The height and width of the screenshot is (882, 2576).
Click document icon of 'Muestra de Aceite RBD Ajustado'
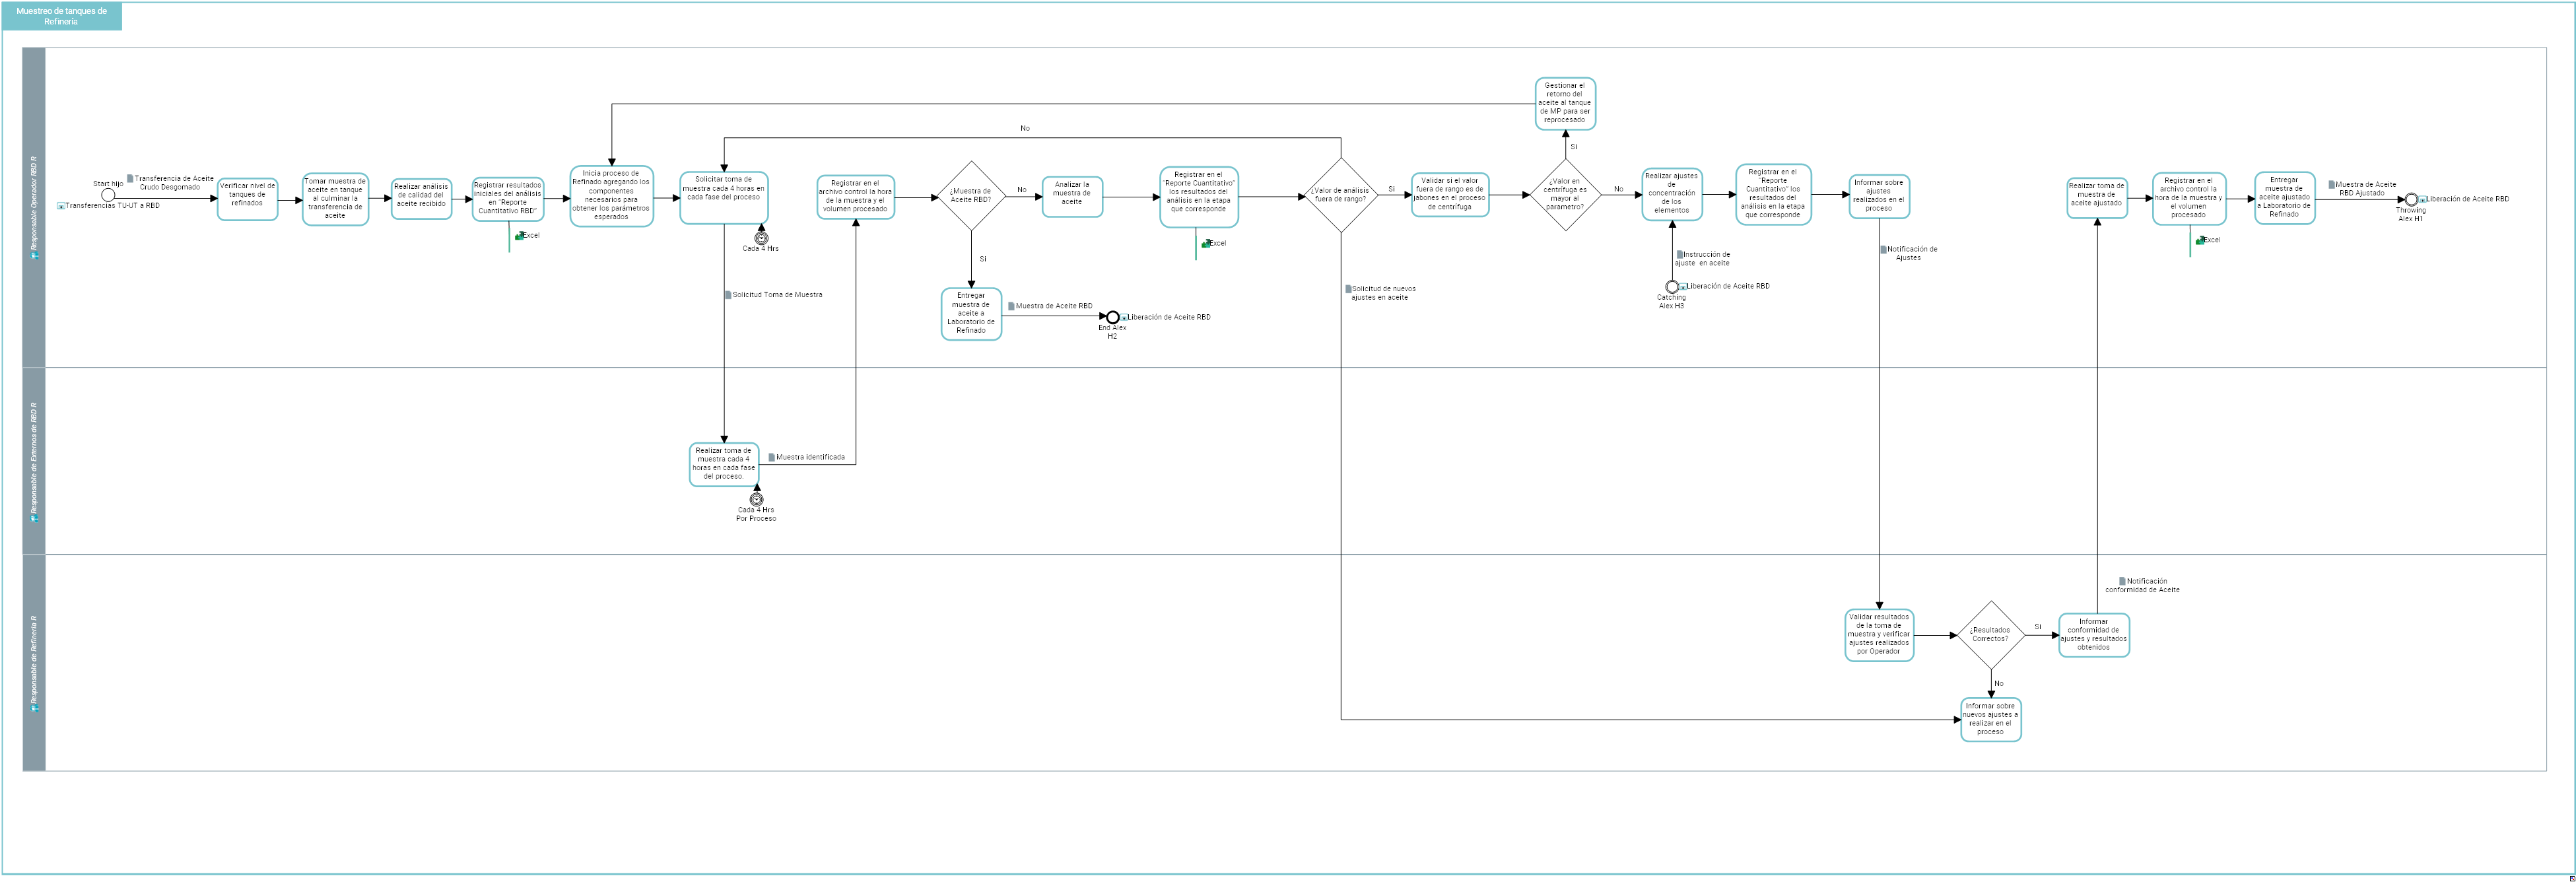coord(2331,185)
